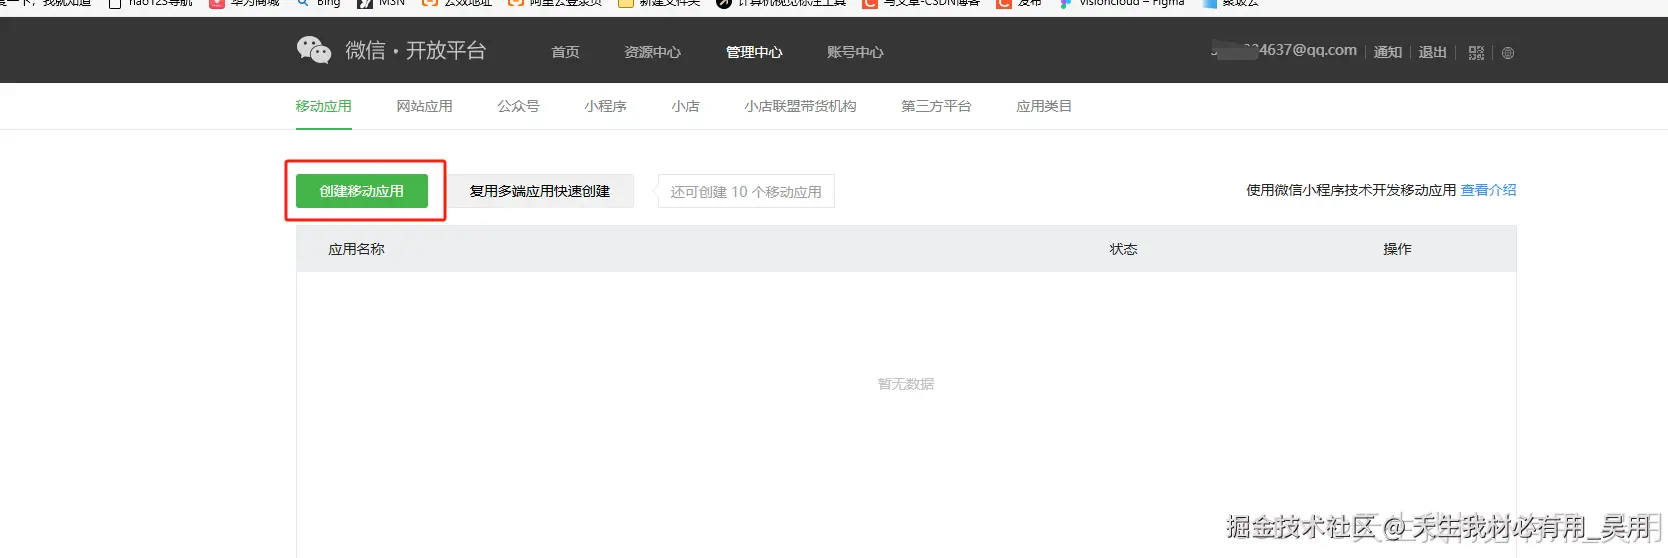Switch to the 网站应用 tab
1668x558 pixels.
click(x=424, y=106)
